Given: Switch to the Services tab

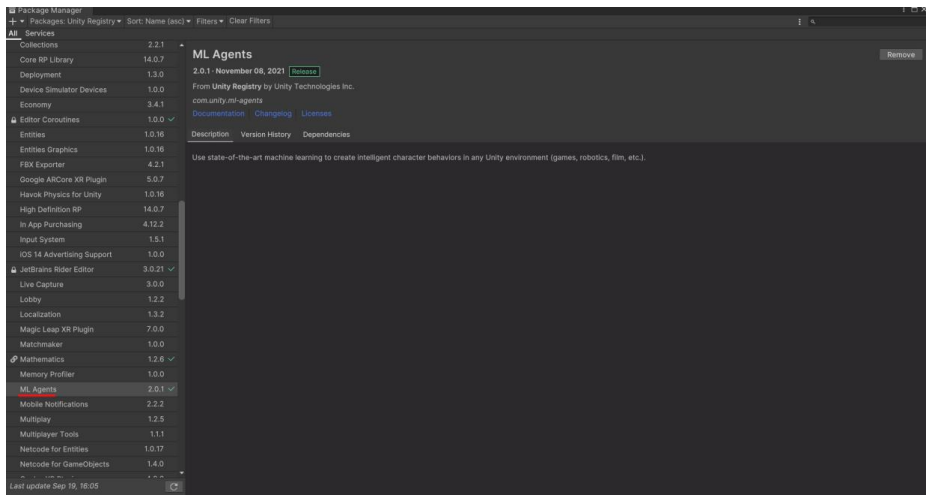Looking at the screenshot, I should click(x=40, y=34).
